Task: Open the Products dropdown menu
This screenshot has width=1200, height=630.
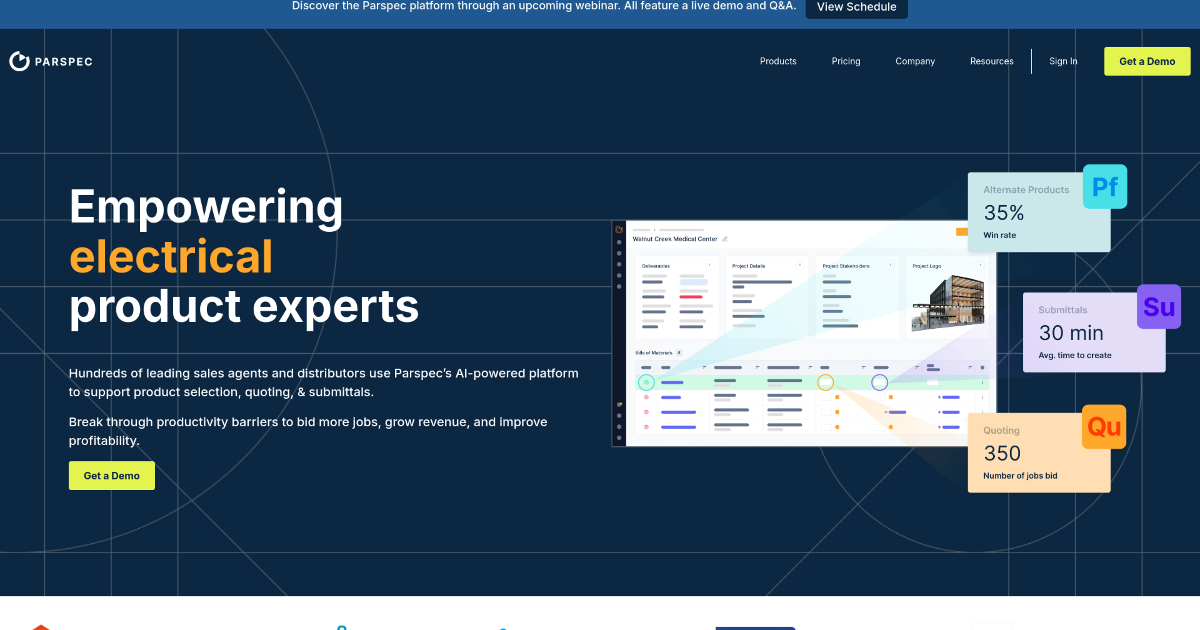Action: click(x=778, y=61)
